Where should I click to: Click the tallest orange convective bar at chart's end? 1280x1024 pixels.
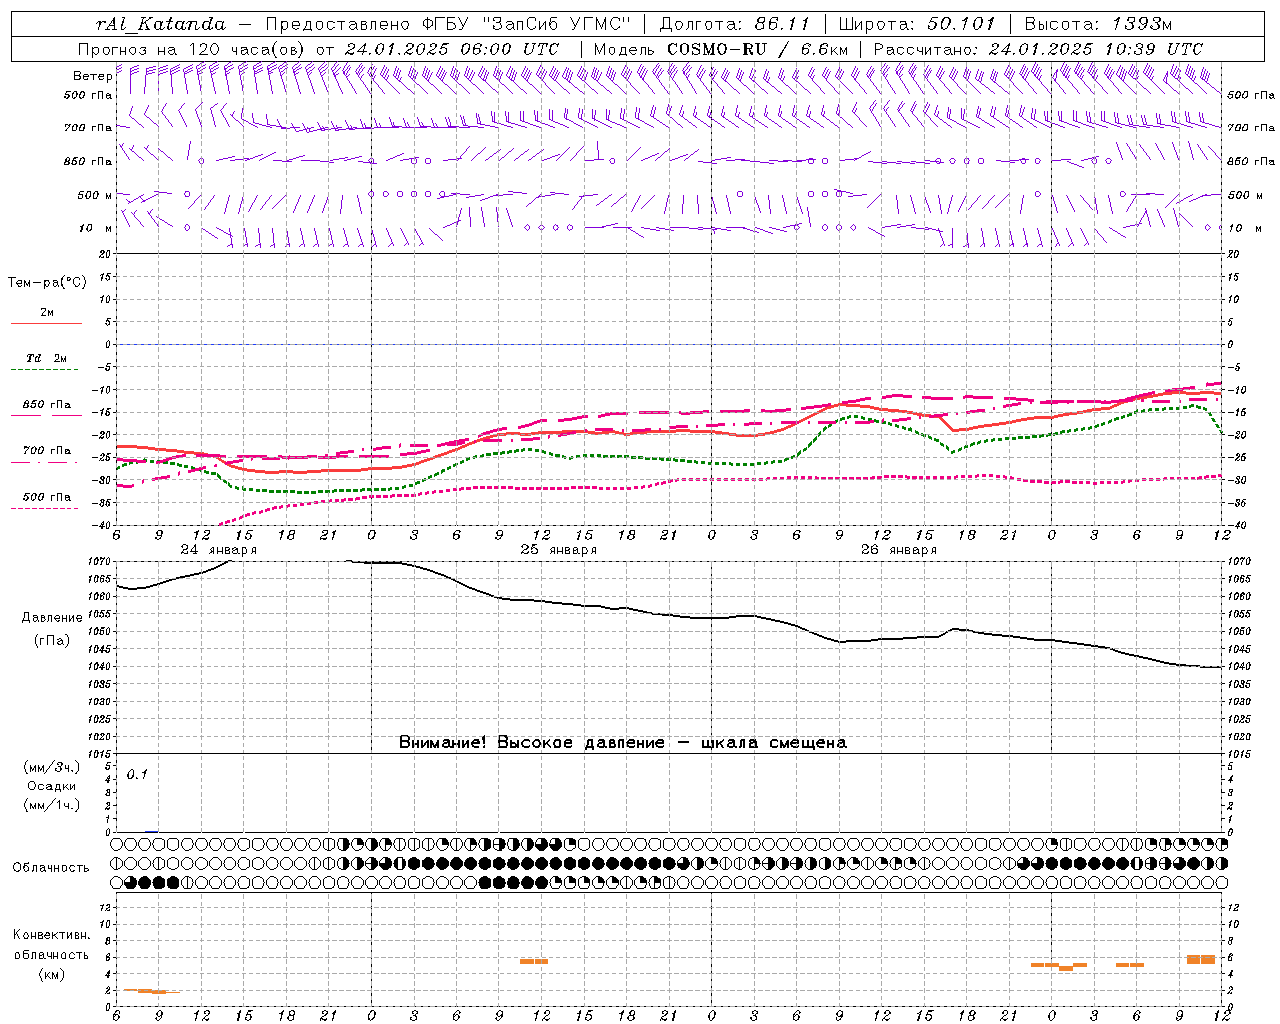(1201, 959)
